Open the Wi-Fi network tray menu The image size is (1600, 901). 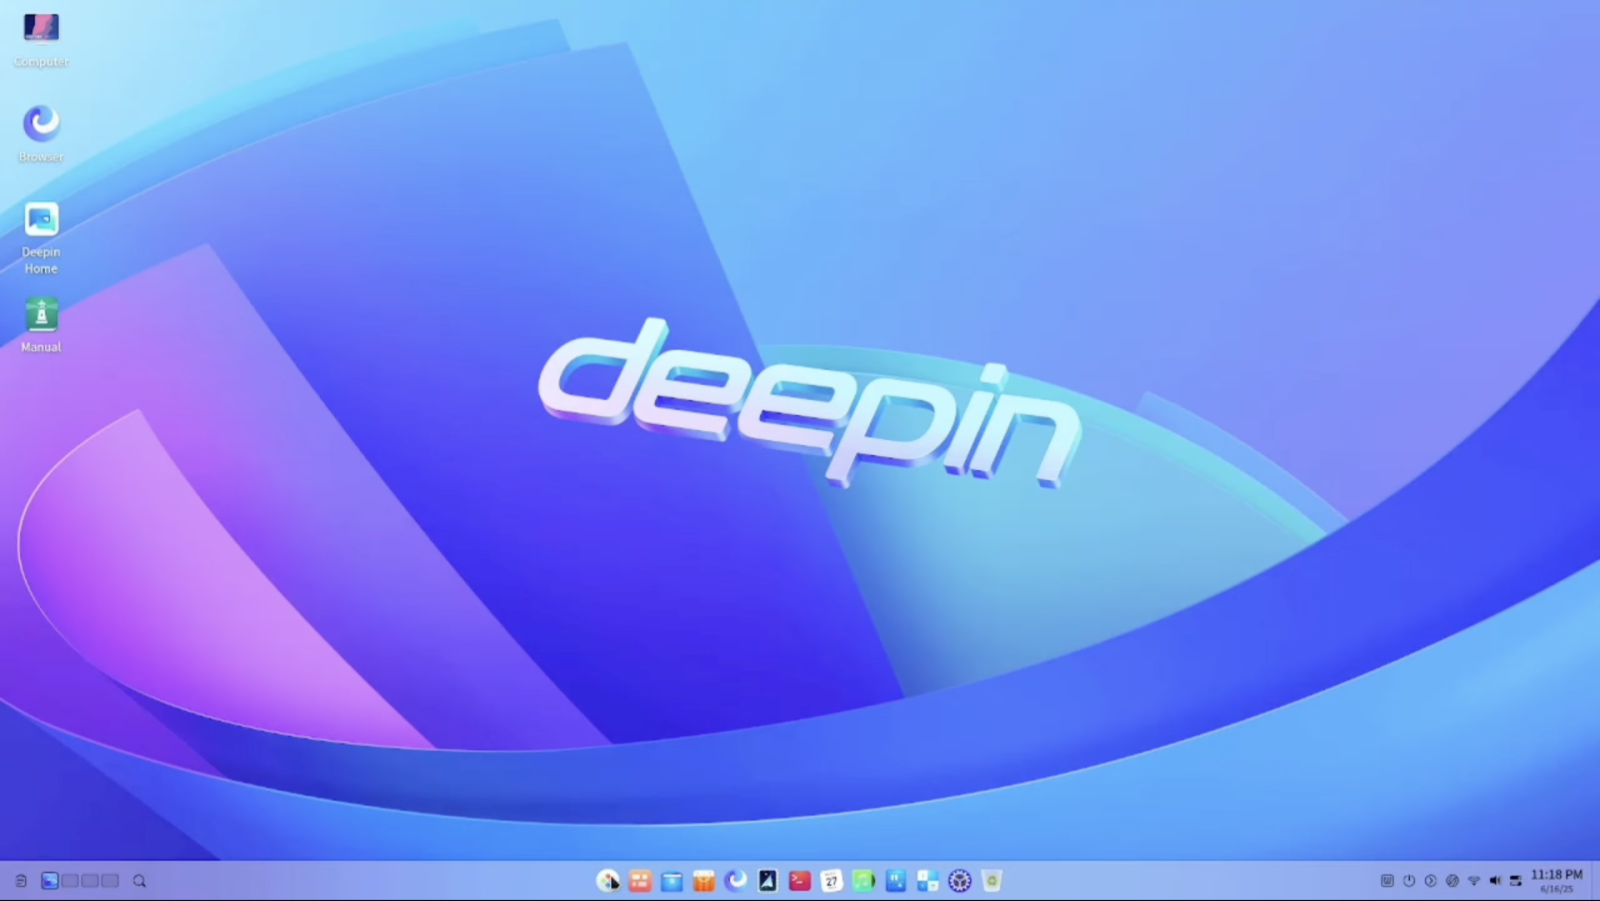[x=1474, y=881]
